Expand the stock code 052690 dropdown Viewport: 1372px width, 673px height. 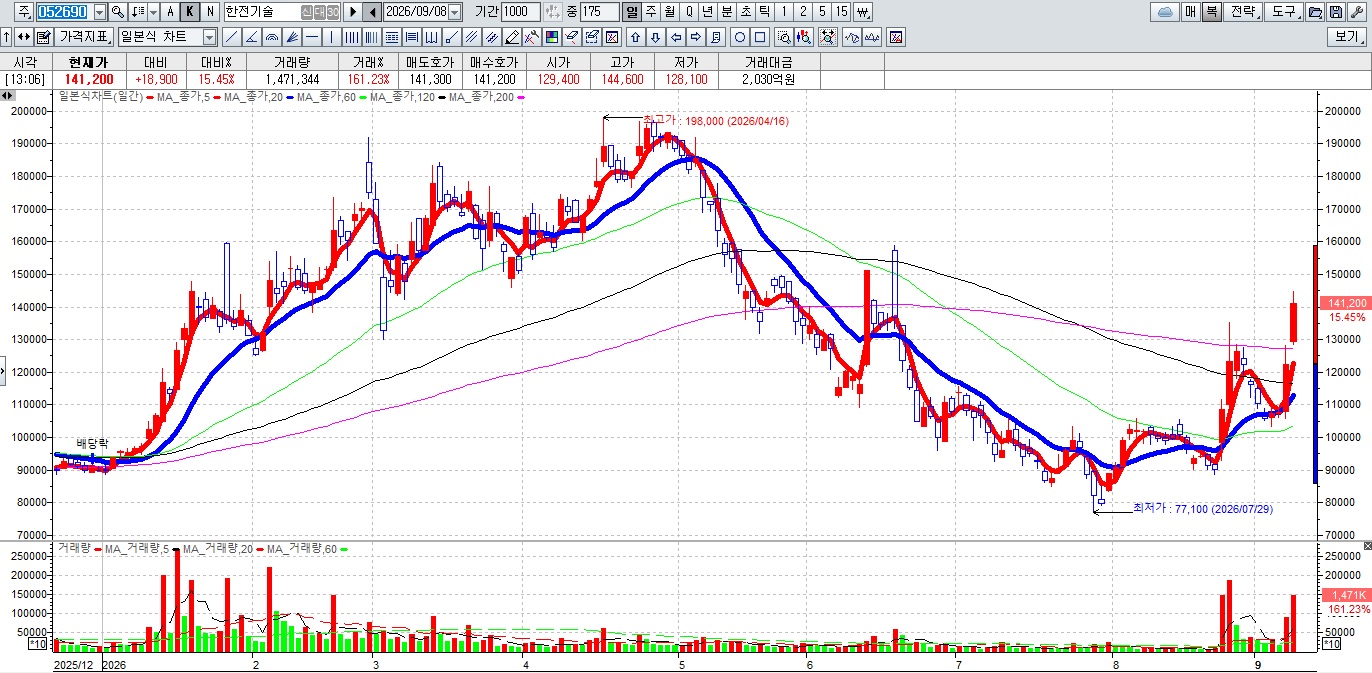[100, 12]
